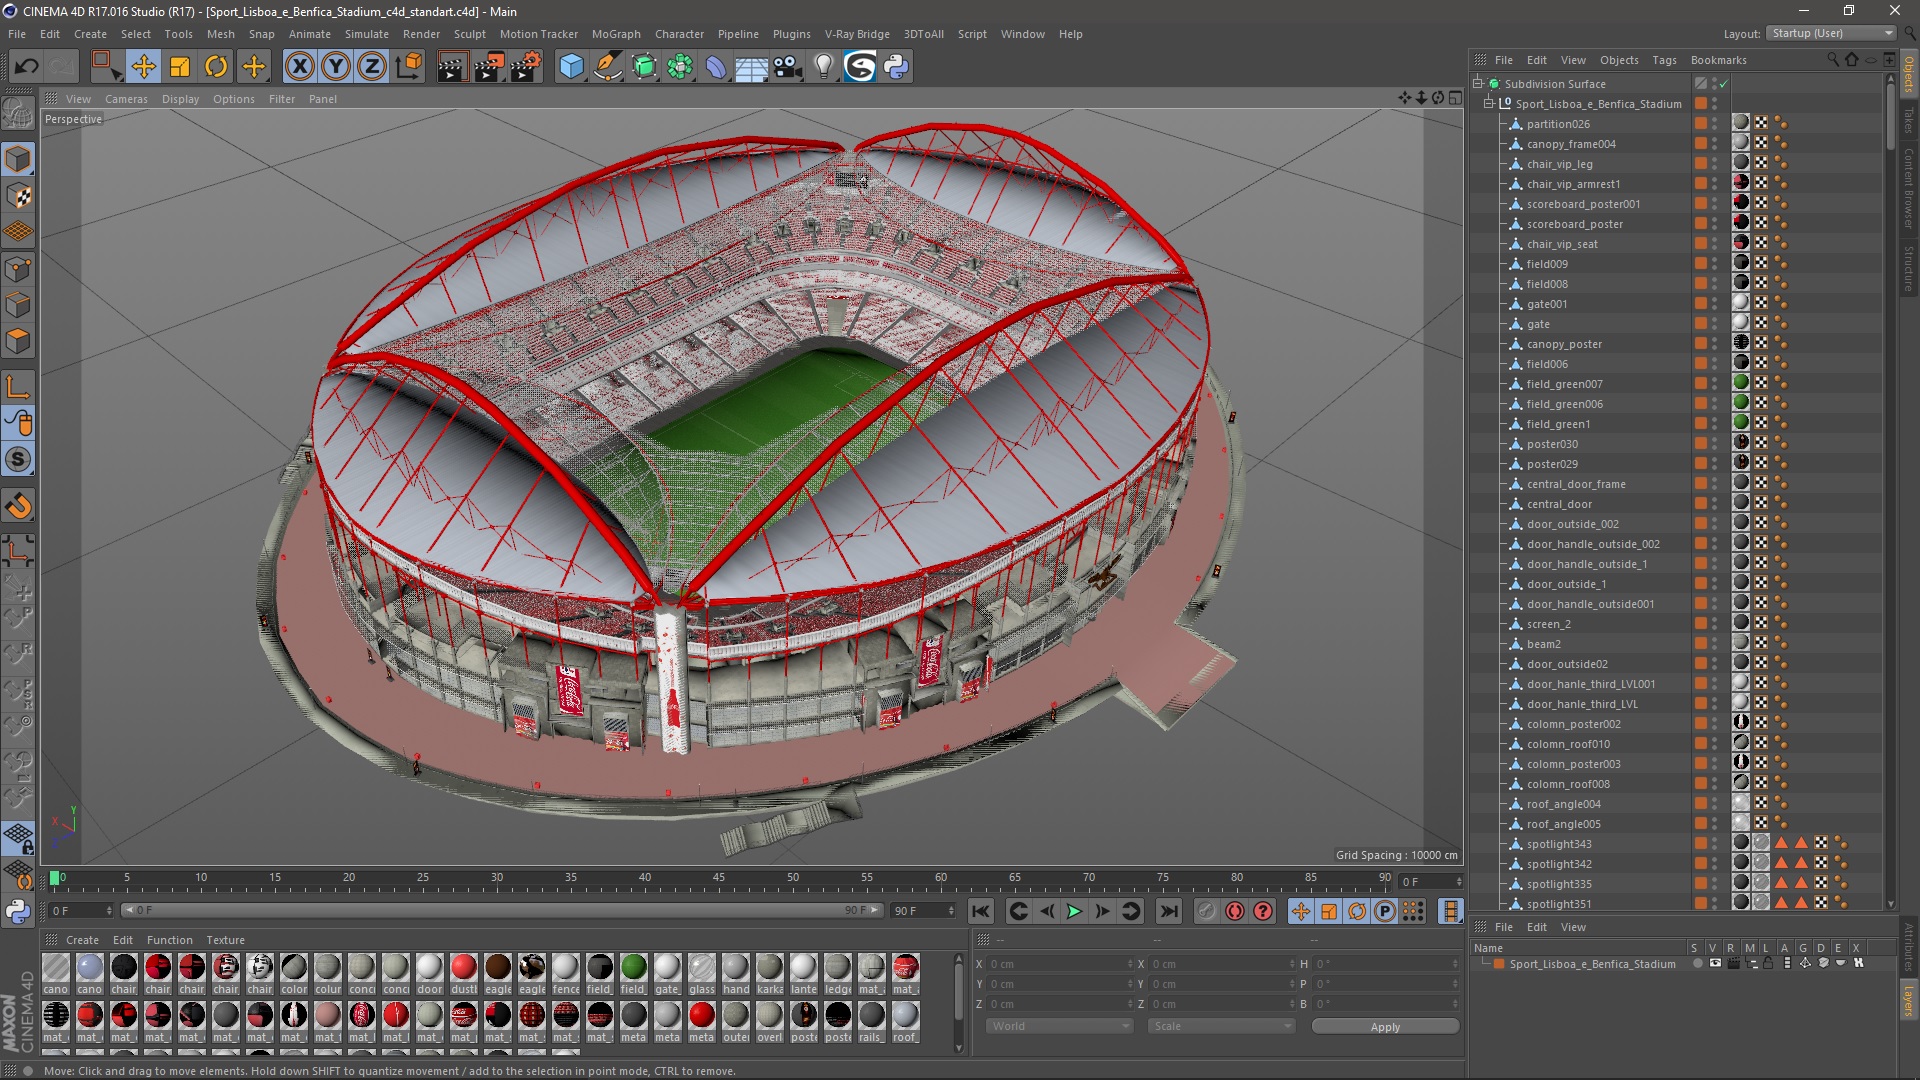Open the Cameras viewport menu
Image resolution: width=1920 pixels, height=1080 pixels.
(x=126, y=99)
